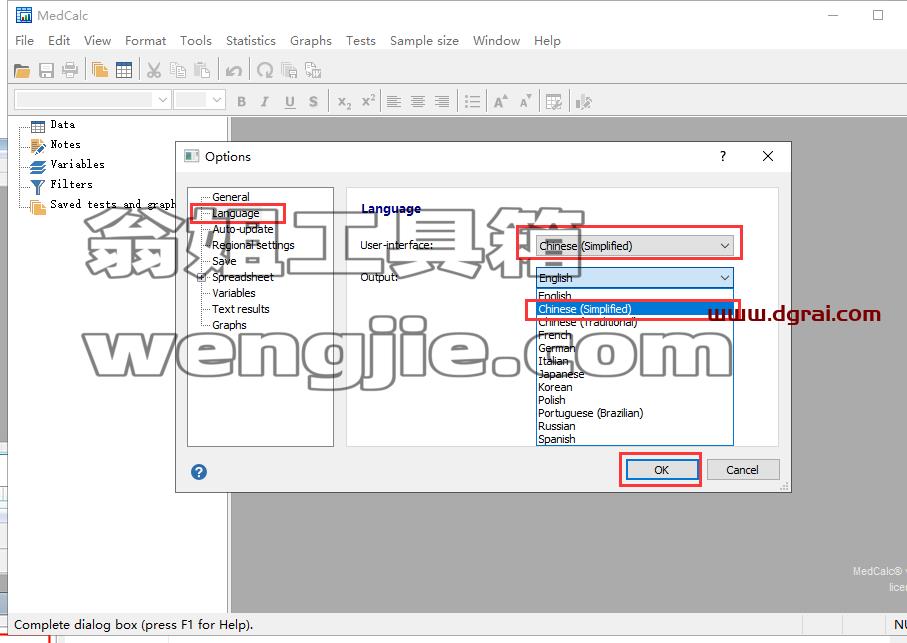The image size is (907, 643).
Task: Expand the Spreadsheet tree node
Action: coord(201,278)
